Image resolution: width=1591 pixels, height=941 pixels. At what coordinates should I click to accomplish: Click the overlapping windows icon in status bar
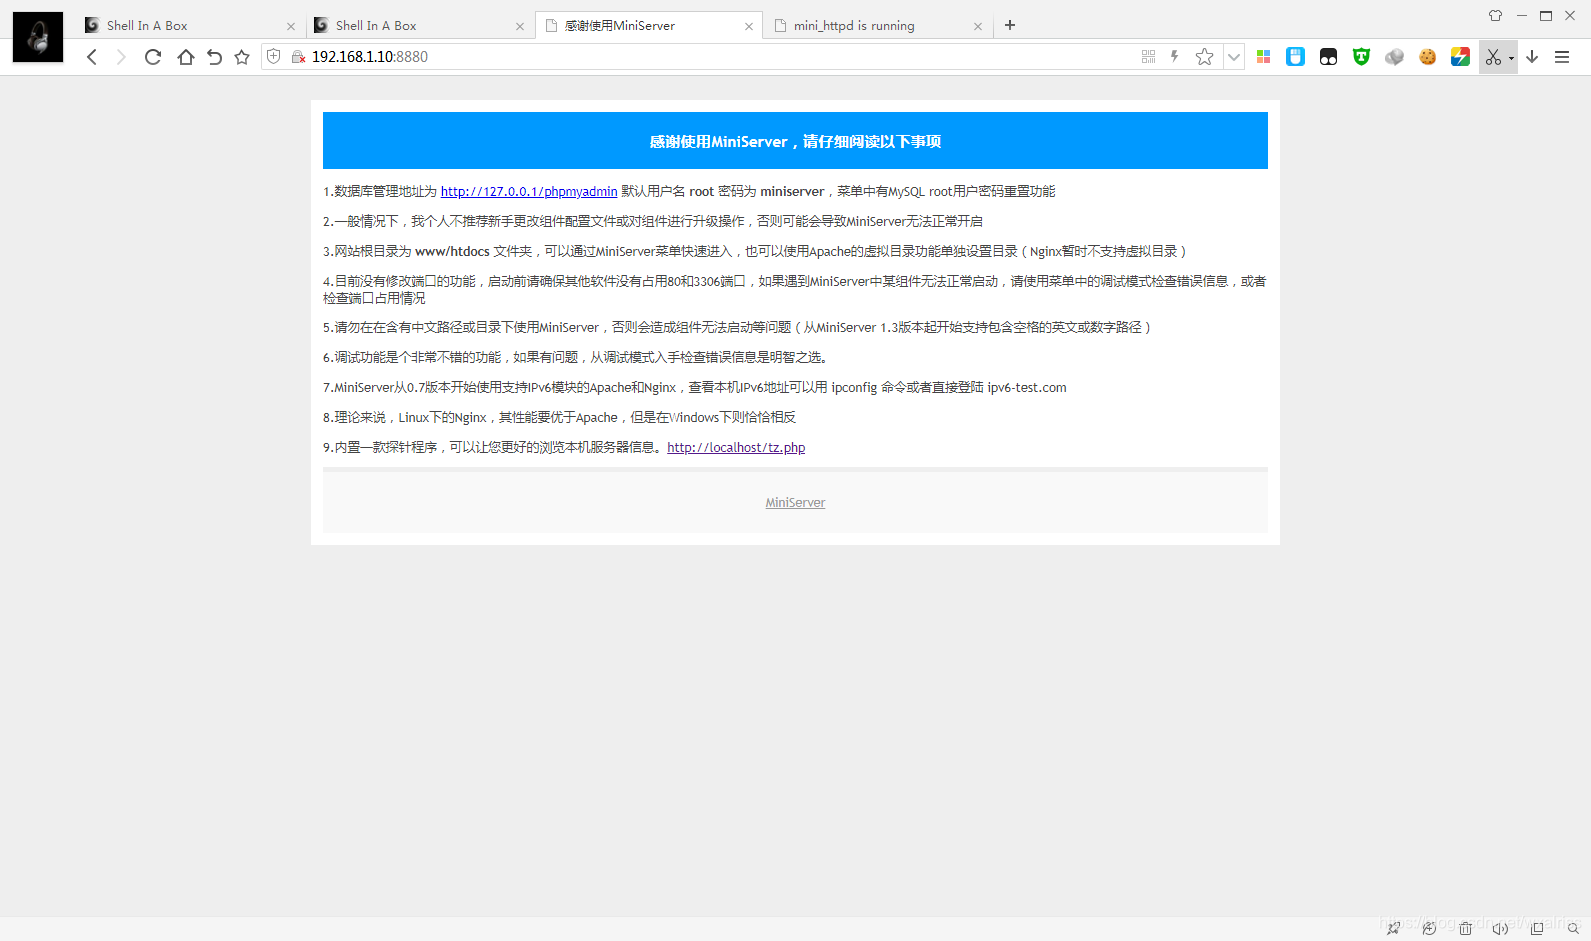(1537, 929)
